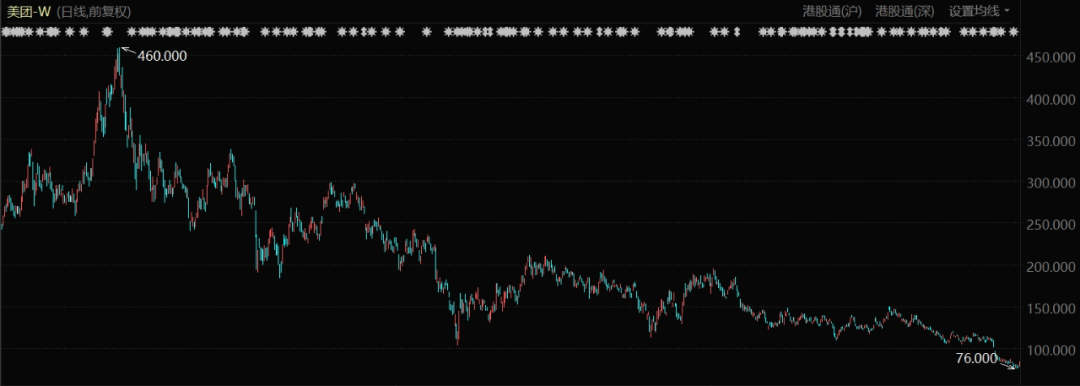Click the 76.000 low price label
Screen dimensions: 1080x386
976,358
